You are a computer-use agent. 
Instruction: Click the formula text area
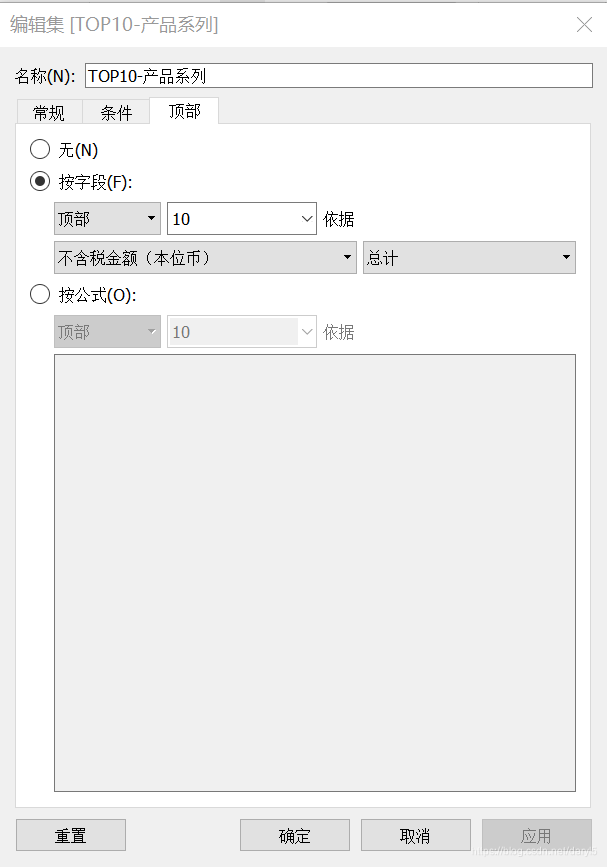315,570
